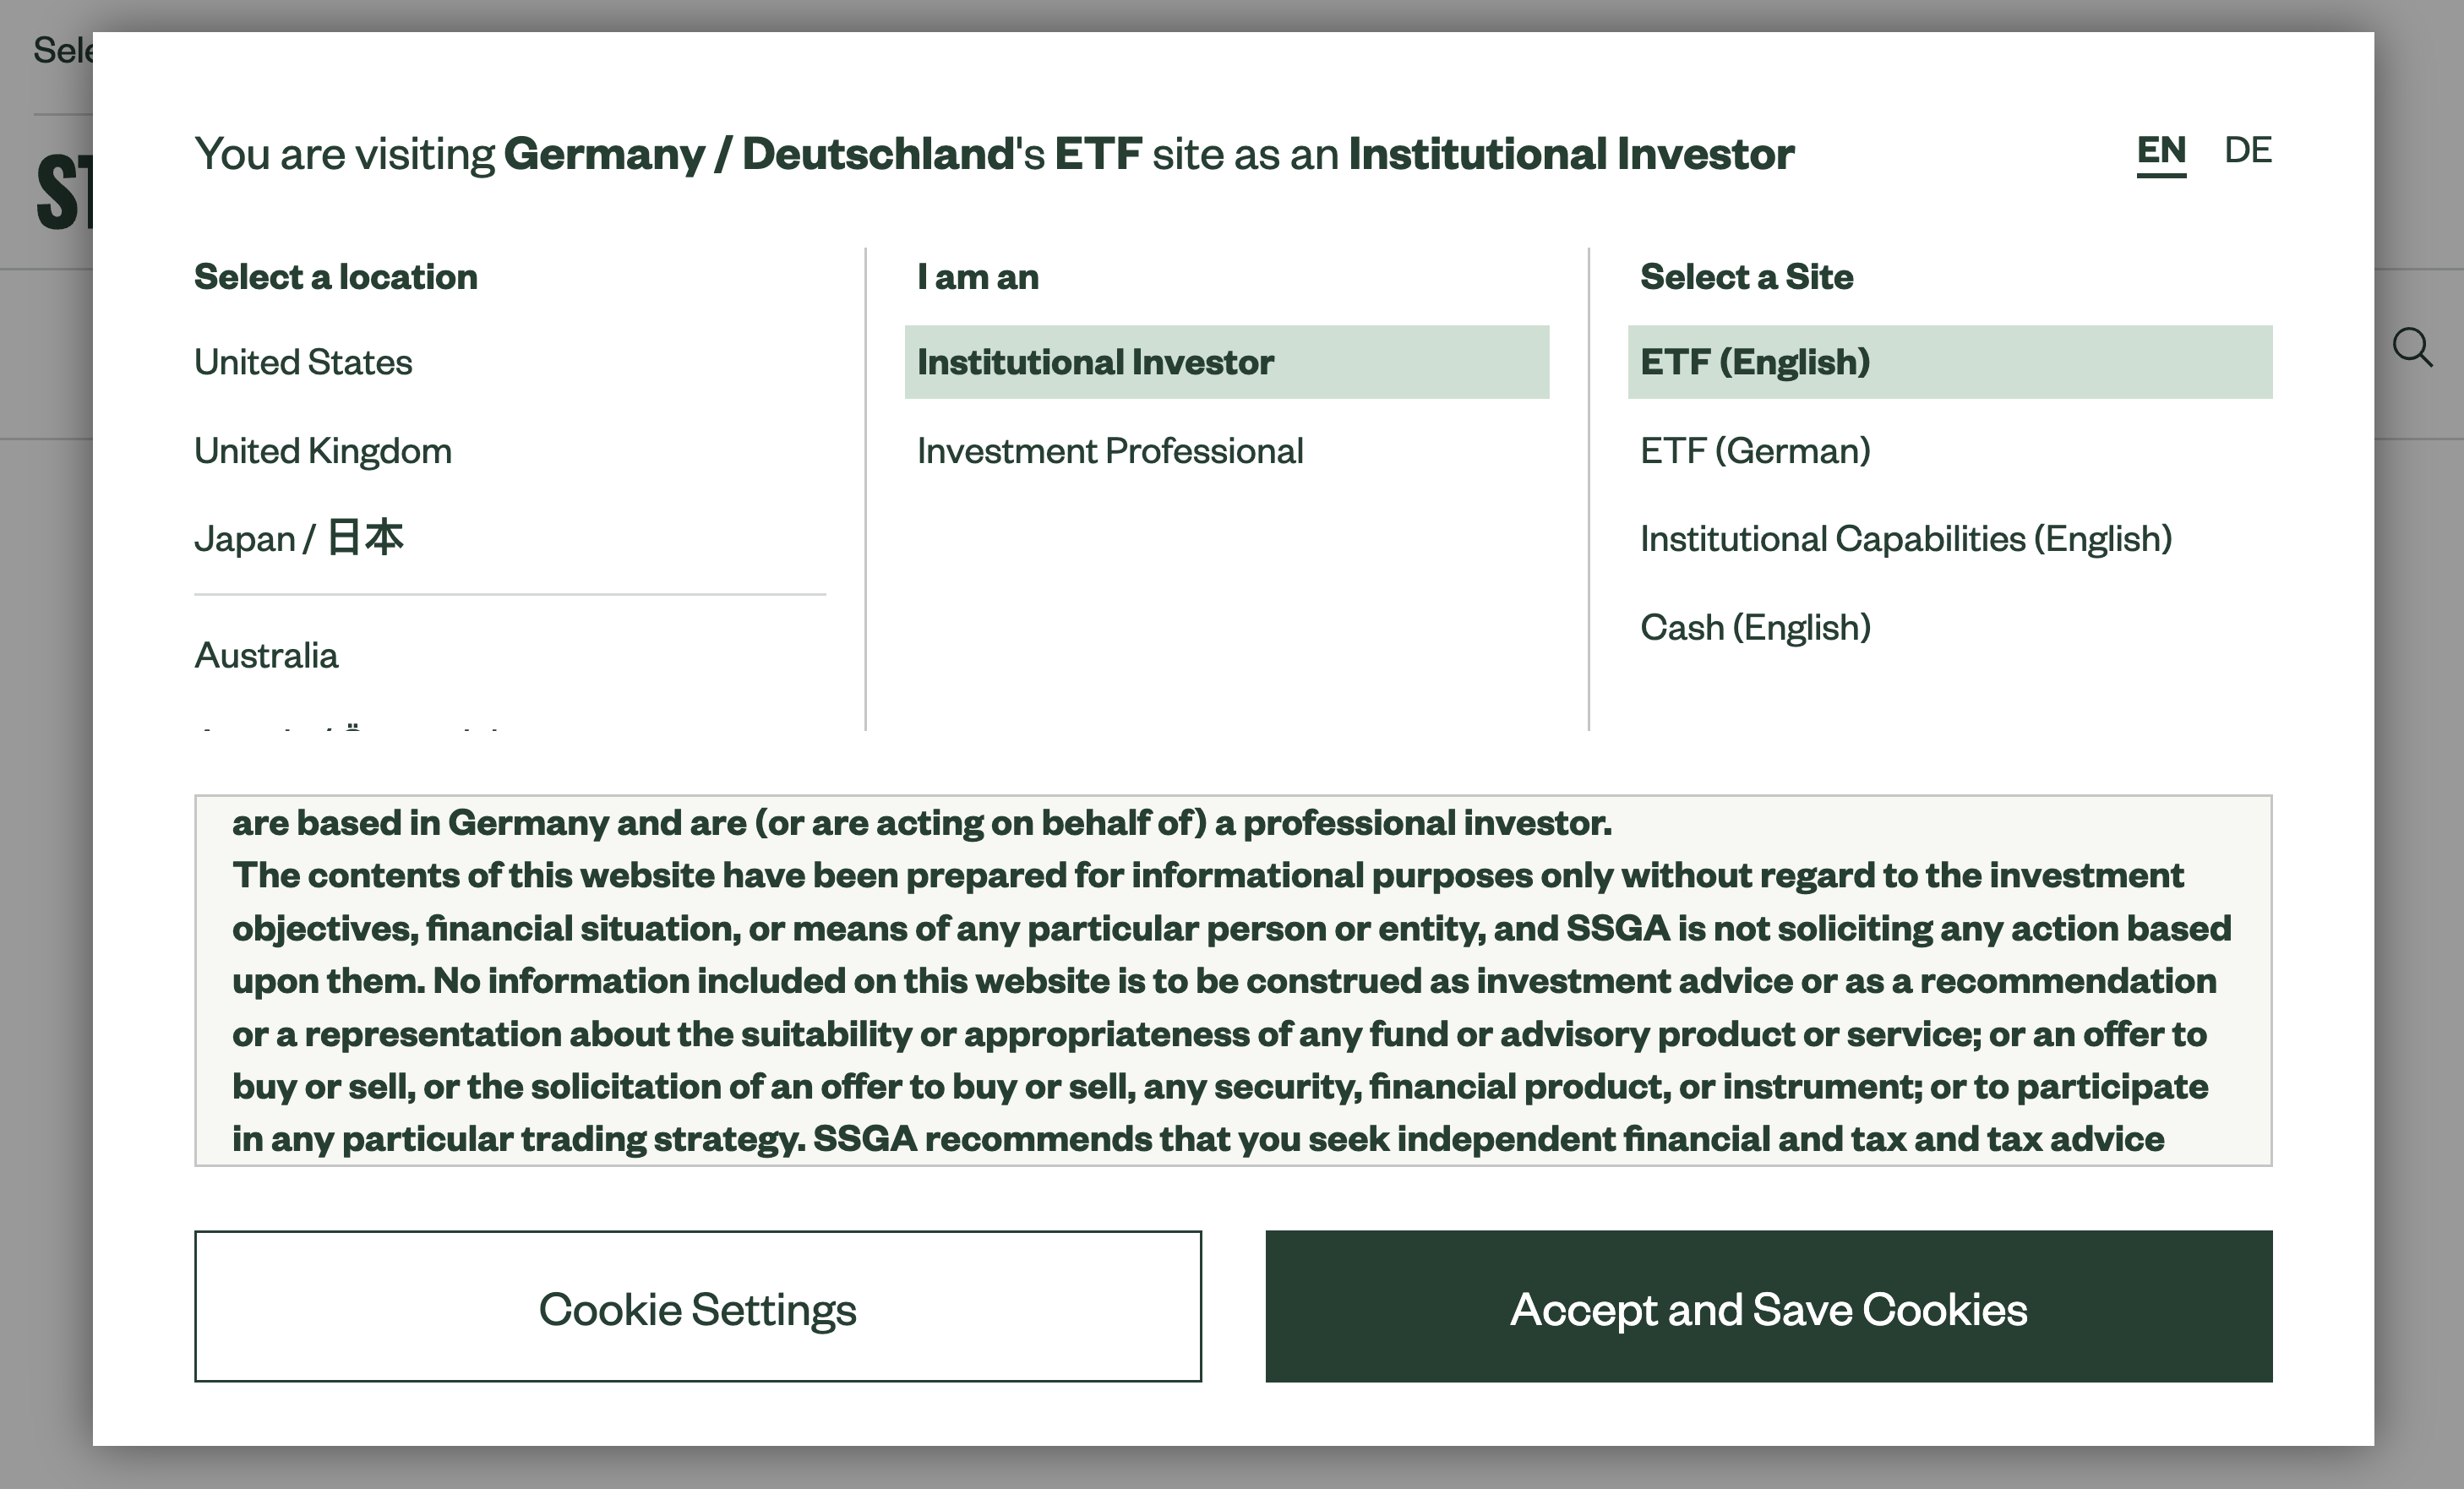
Task: Select United Kingdom as location
Action: tap(322, 450)
